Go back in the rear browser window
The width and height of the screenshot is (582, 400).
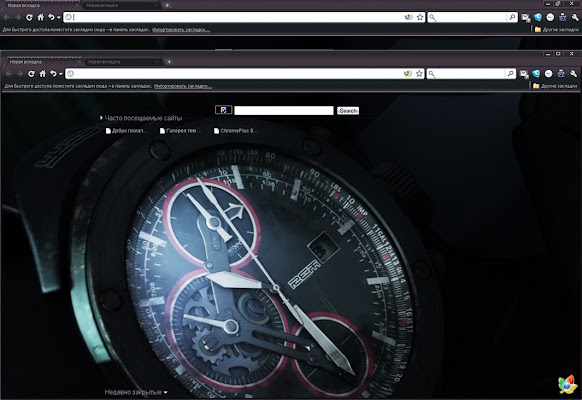pyautogui.click(x=7, y=17)
